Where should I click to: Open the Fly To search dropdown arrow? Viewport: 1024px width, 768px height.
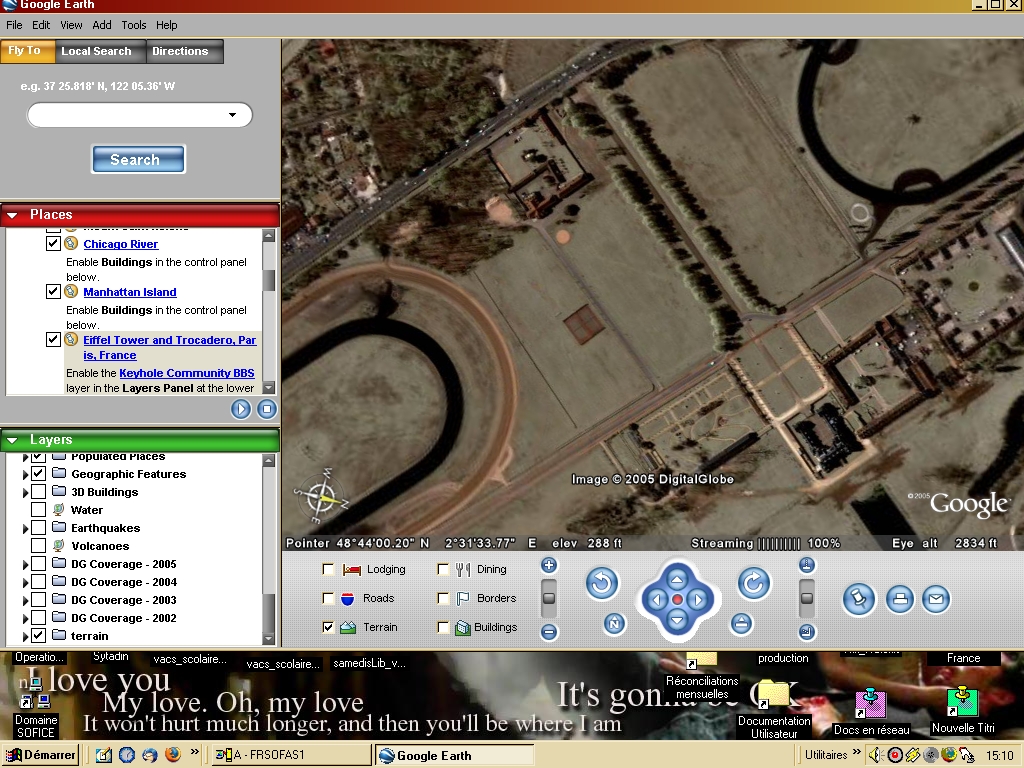232,115
